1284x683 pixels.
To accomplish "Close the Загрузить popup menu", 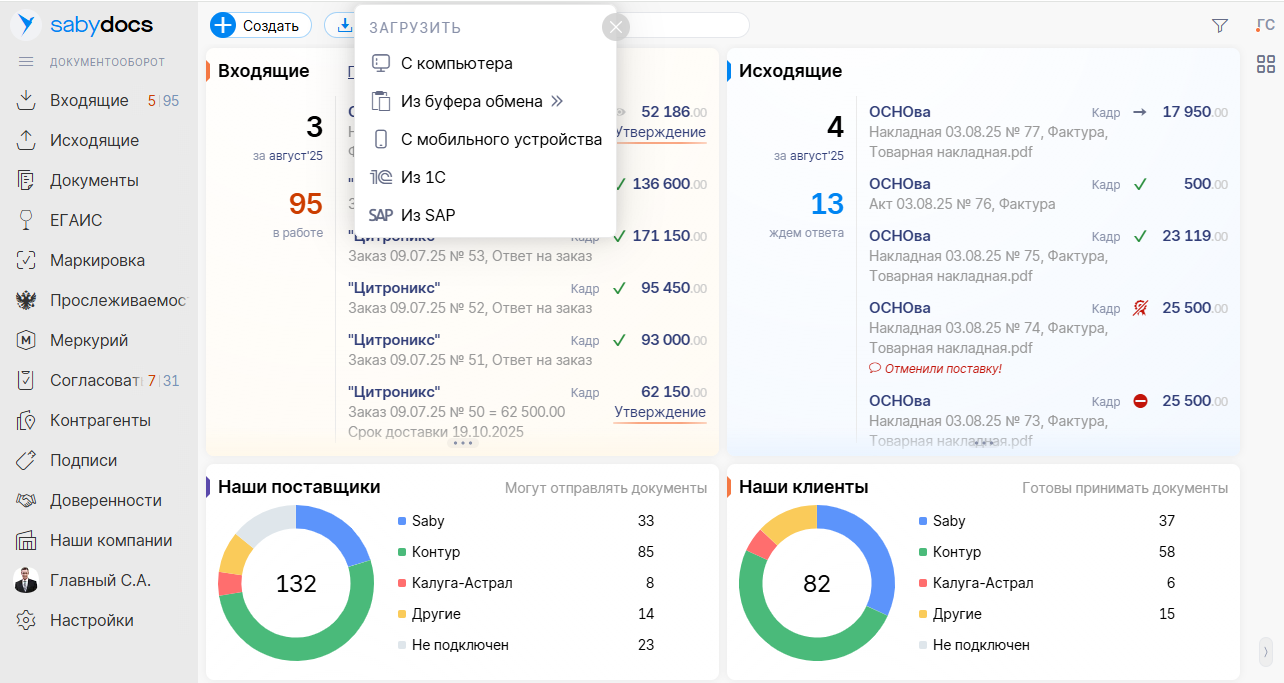I will click(616, 27).
